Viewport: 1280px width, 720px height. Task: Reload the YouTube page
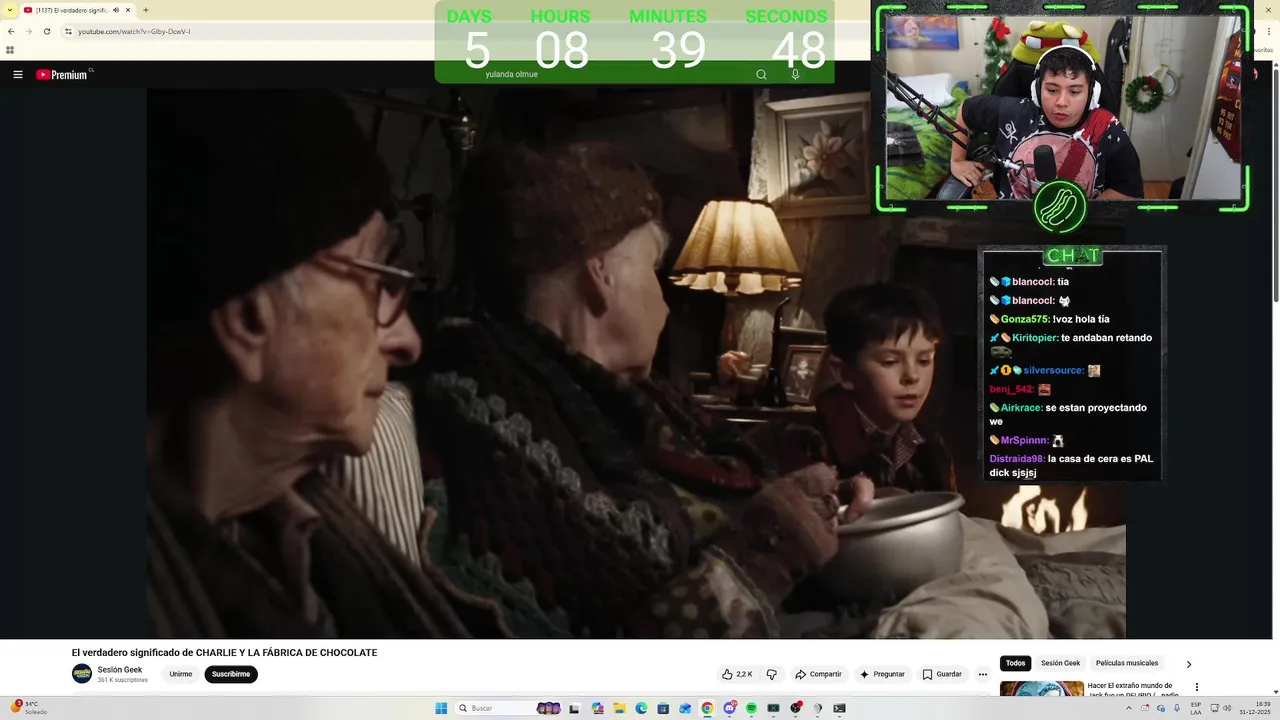[x=46, y=31]
